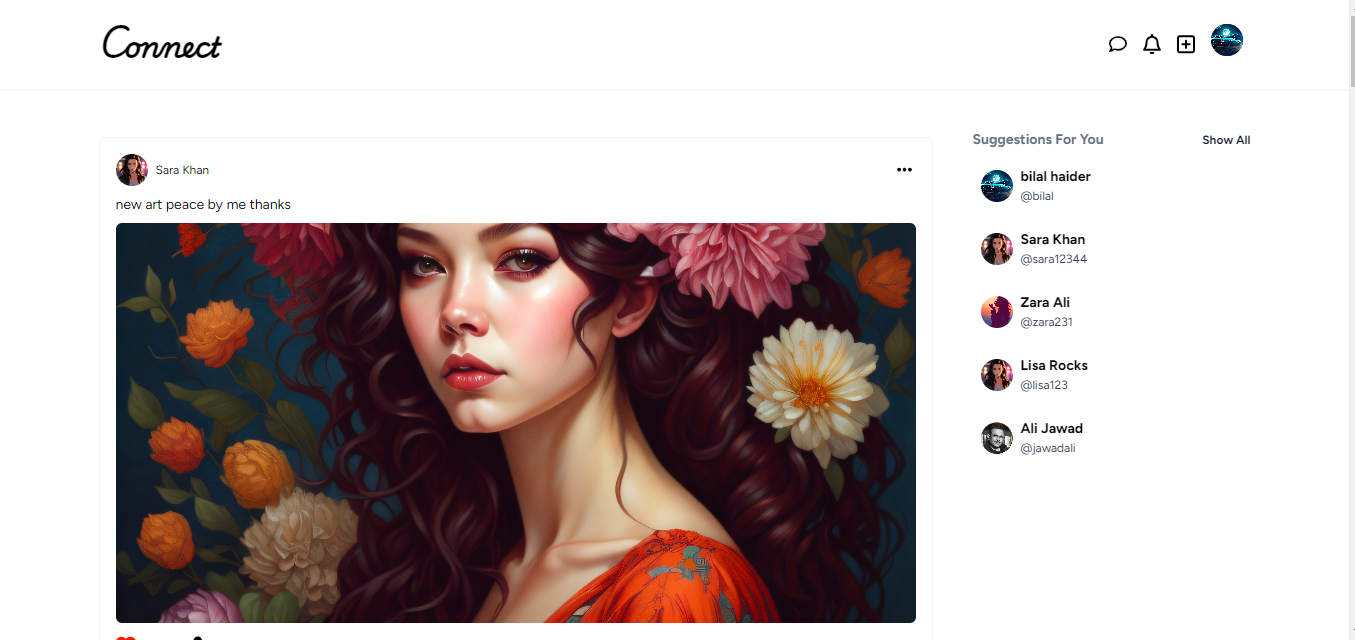Open the @sara12344 suggestion
Viewport: 1355px width, 640px height.
(1053, 259)
